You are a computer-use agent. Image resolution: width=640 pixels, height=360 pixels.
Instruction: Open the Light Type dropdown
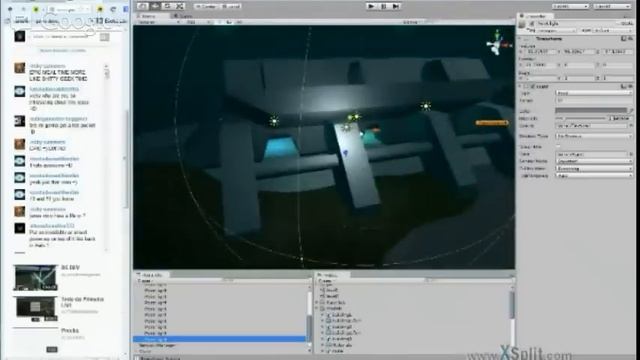tap(594, 93)
